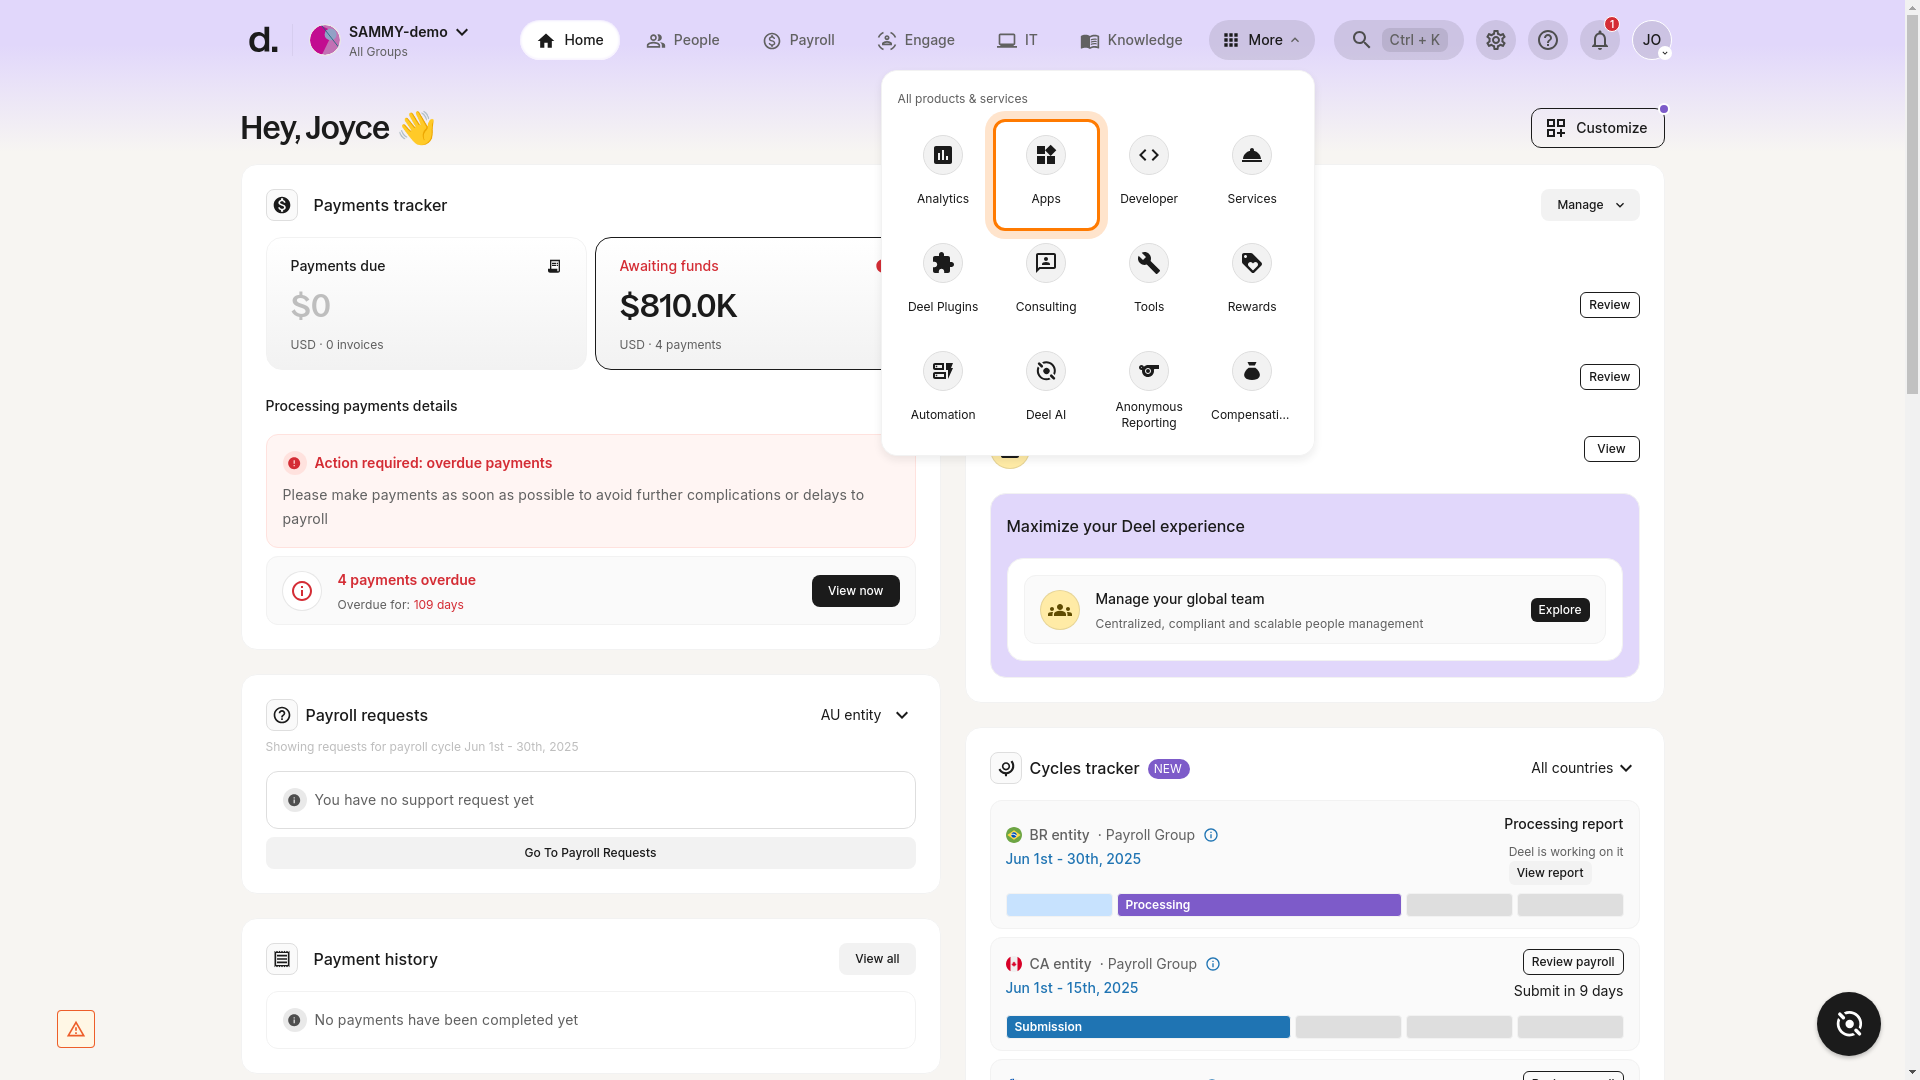This screenshot has width=1920, height=1080.
Task: Open the Automation icon
Action: tap(942, 371)
